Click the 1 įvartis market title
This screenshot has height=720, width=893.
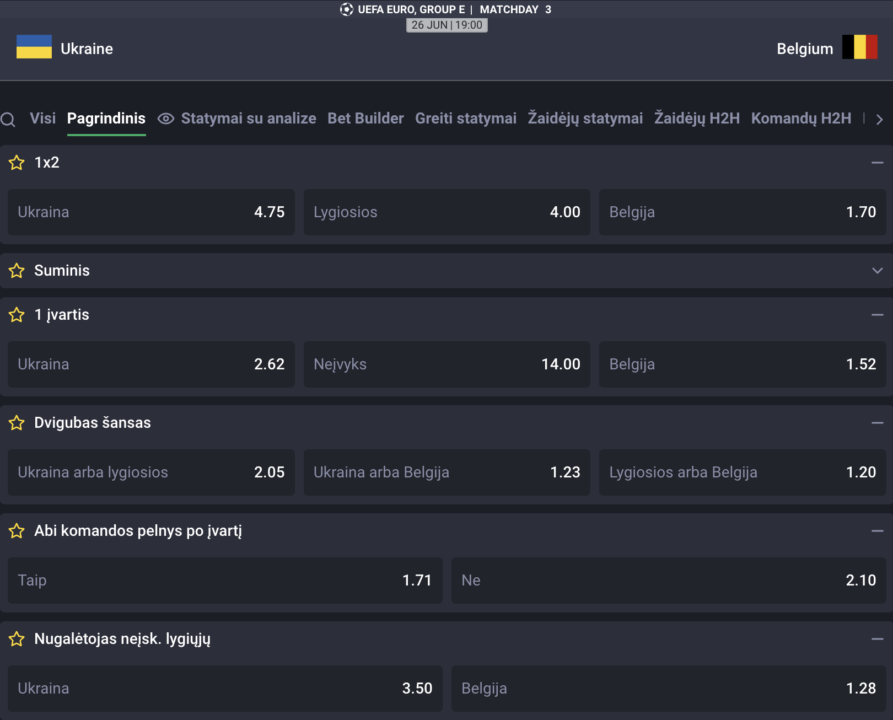[x=62, y=315]
